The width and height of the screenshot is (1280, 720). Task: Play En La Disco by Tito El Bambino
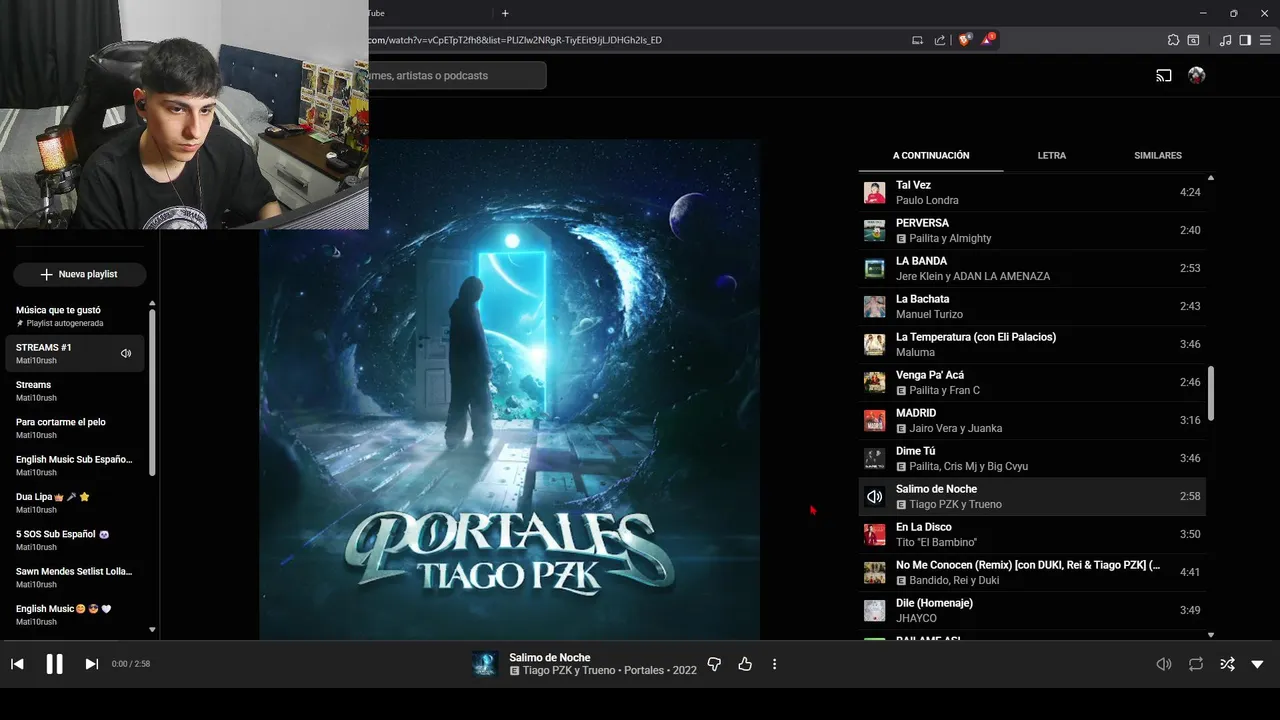(1032, 534)
